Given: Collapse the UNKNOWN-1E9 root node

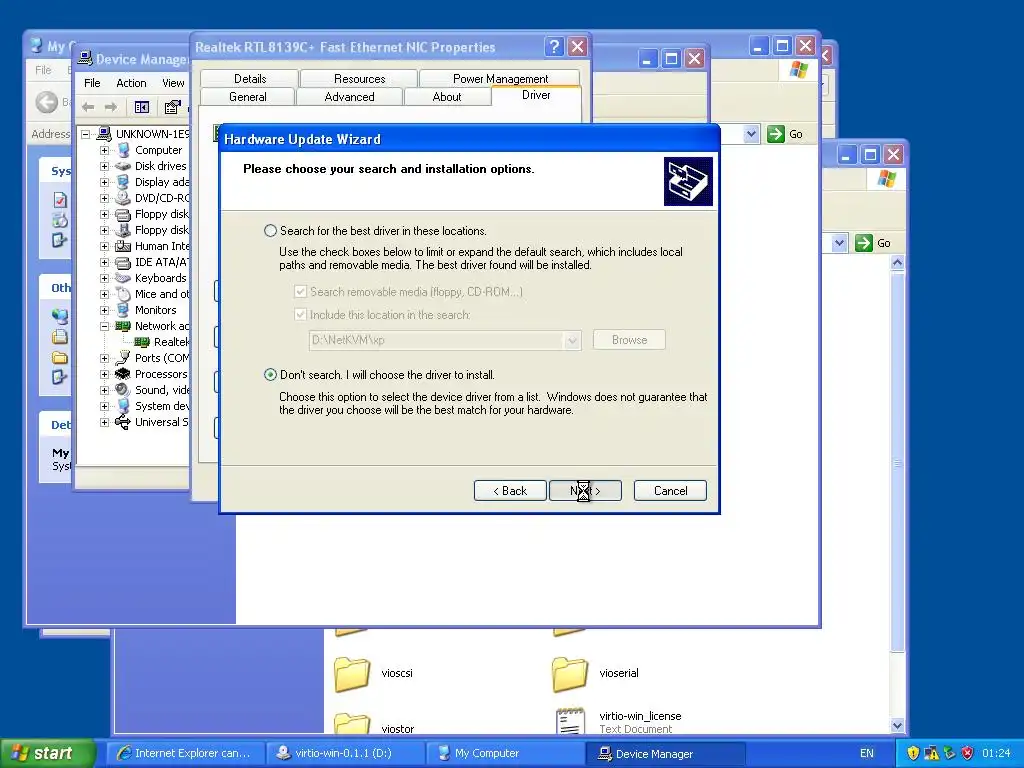Looking at the screenshot, I should click(86, 134).
